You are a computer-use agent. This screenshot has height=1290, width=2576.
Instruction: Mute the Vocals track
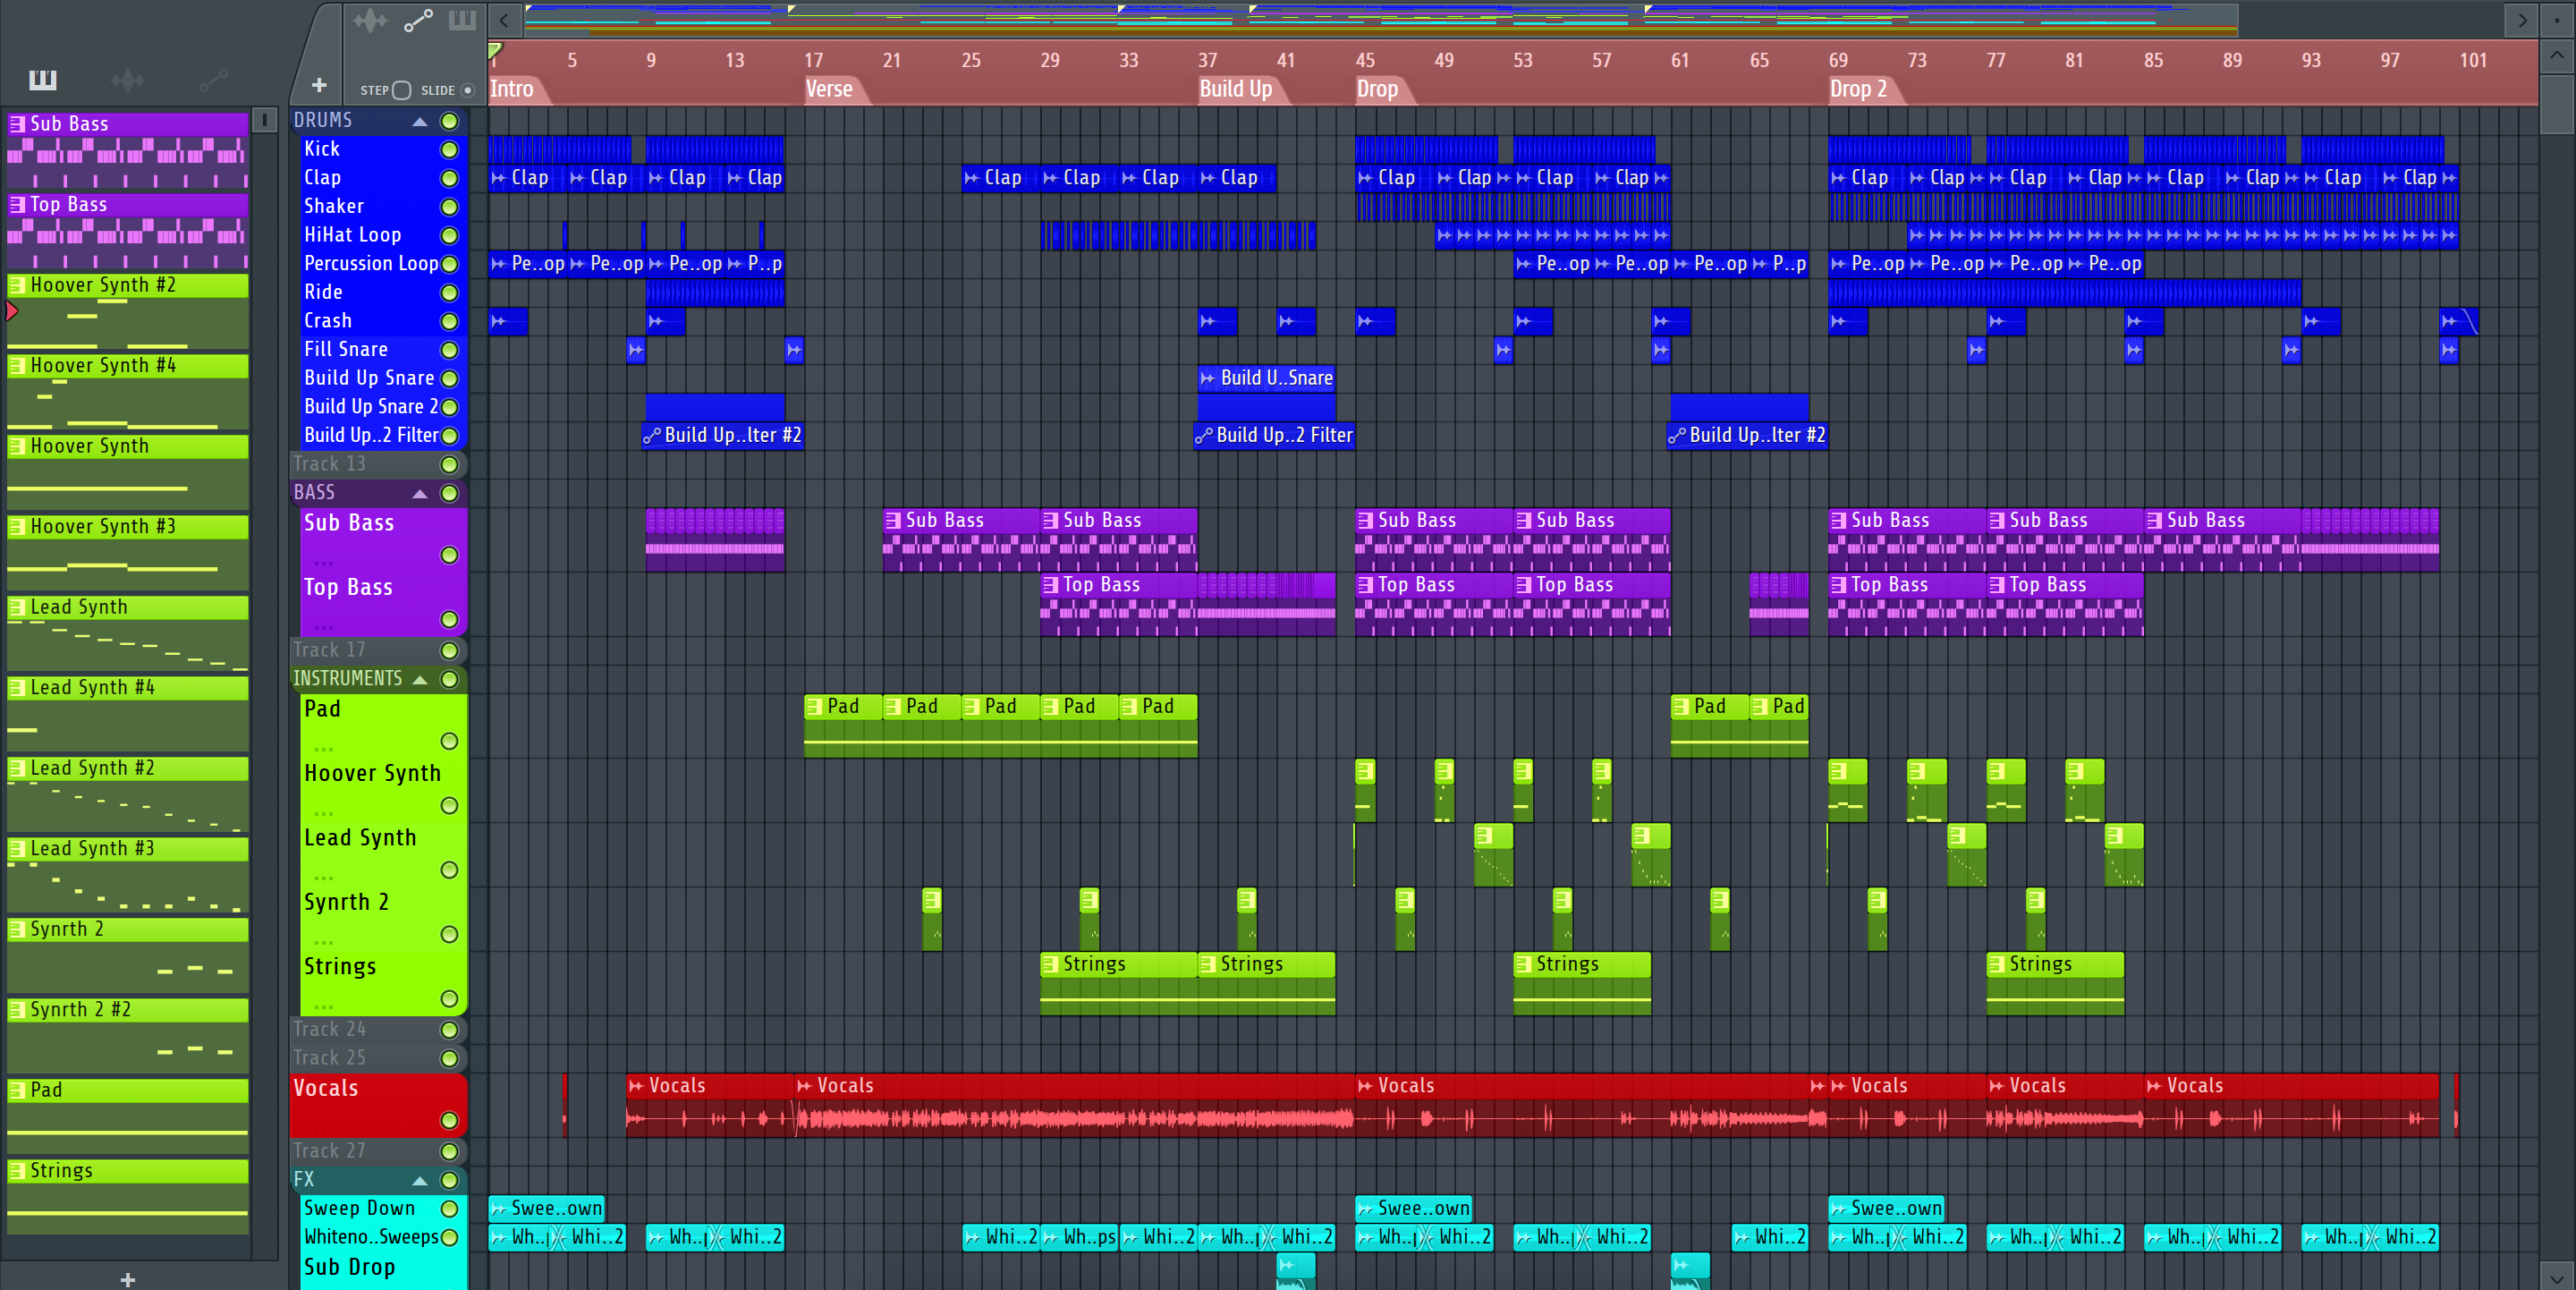click(450, 1121)
